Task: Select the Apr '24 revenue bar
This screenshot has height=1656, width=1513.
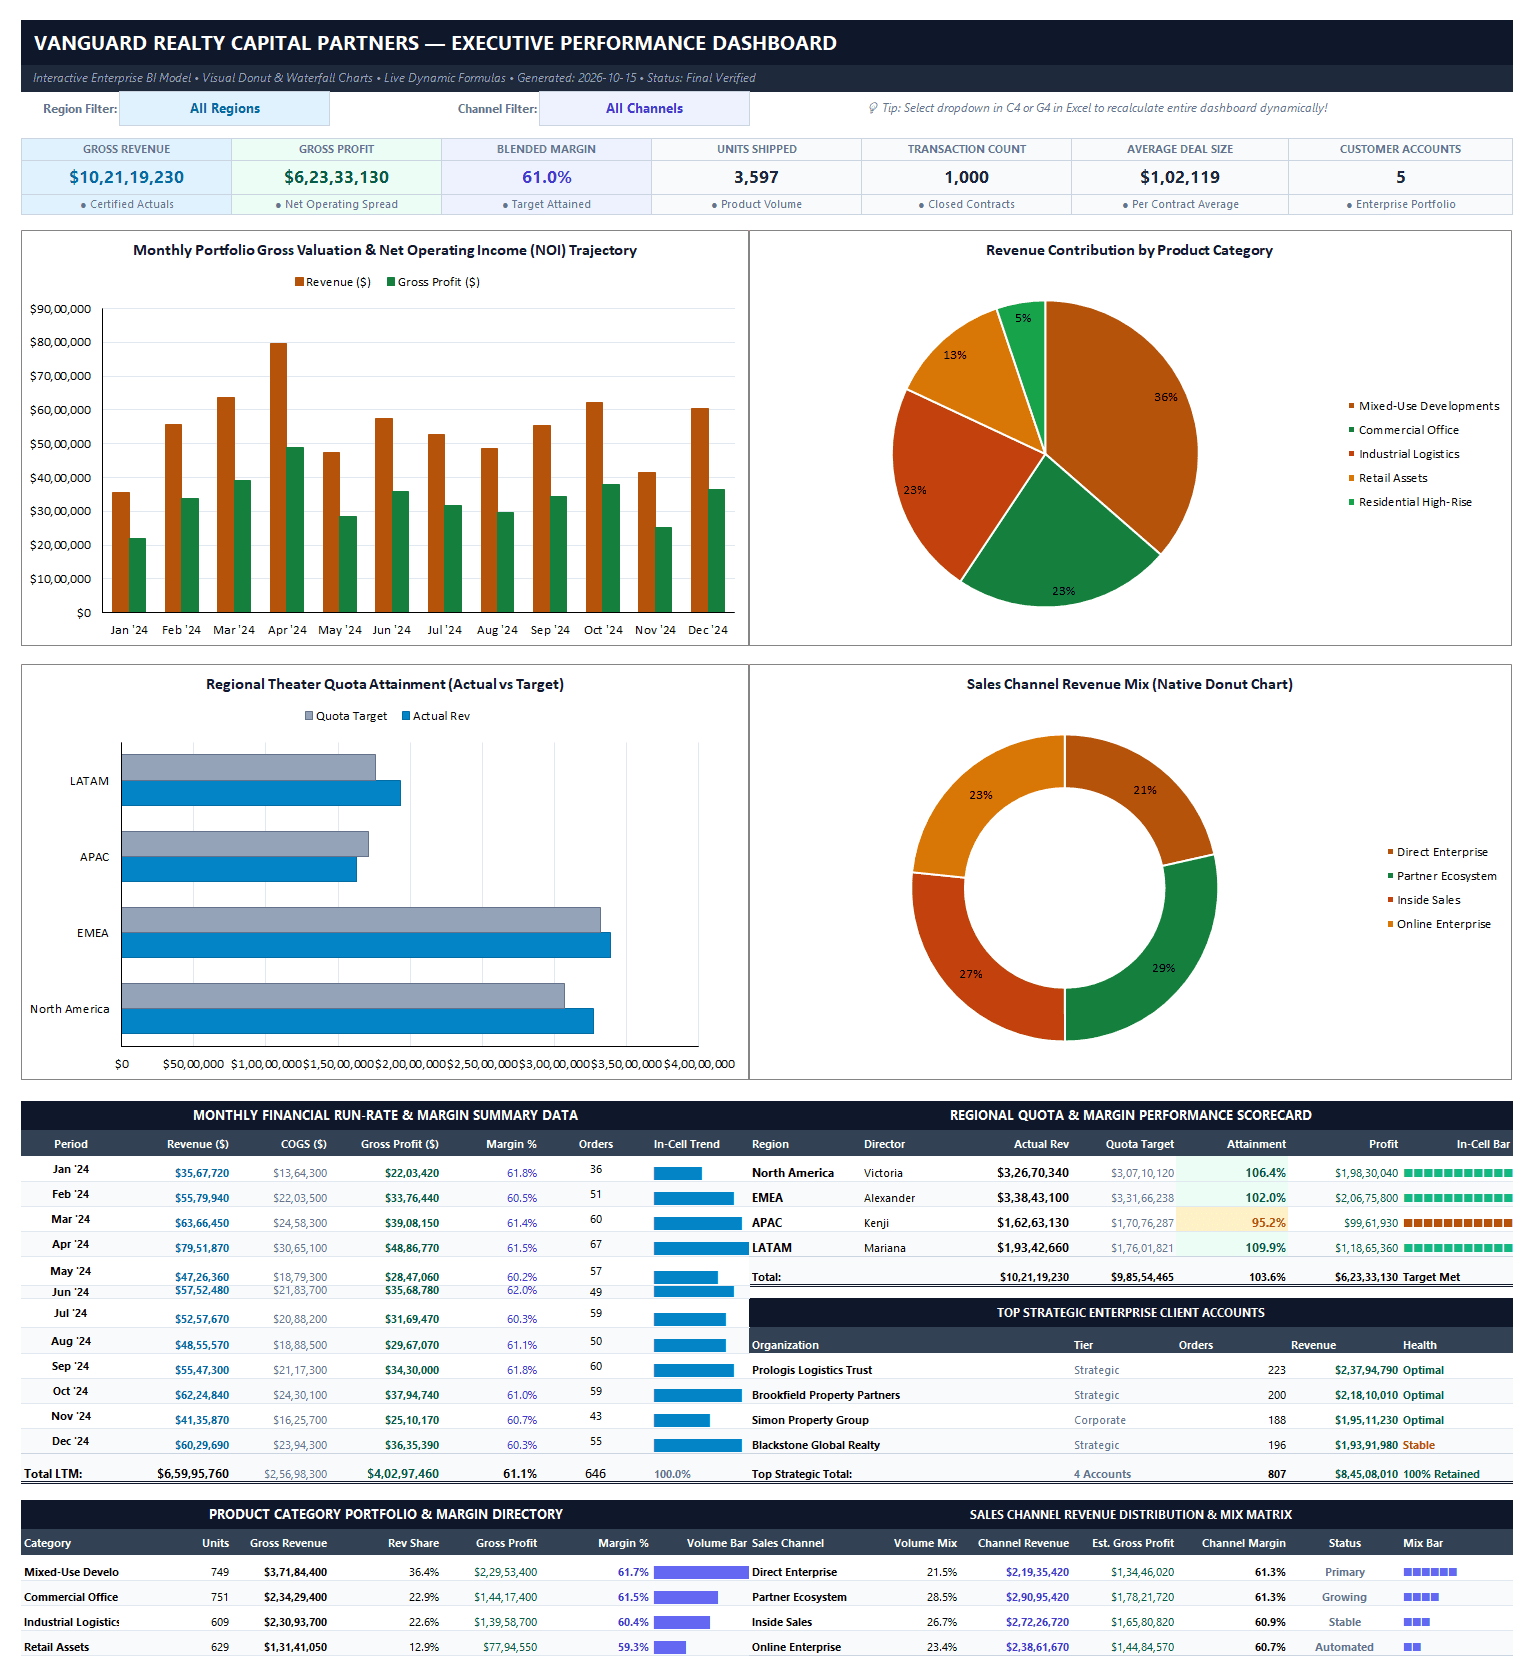Action: pyautogui.click(x=278, y=477)
